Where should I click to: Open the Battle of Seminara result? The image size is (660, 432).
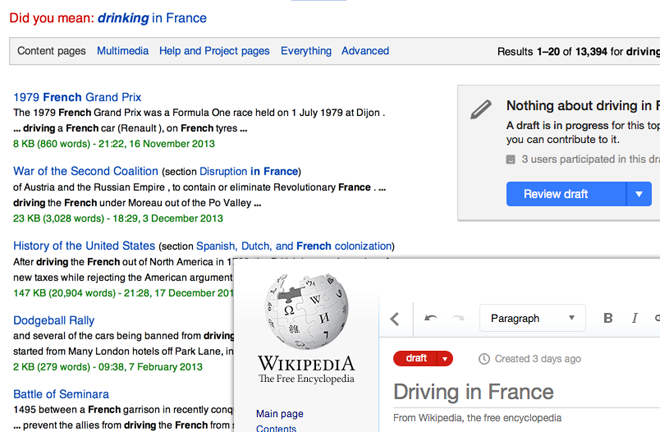pyautogui.click(x=61, y=394)
